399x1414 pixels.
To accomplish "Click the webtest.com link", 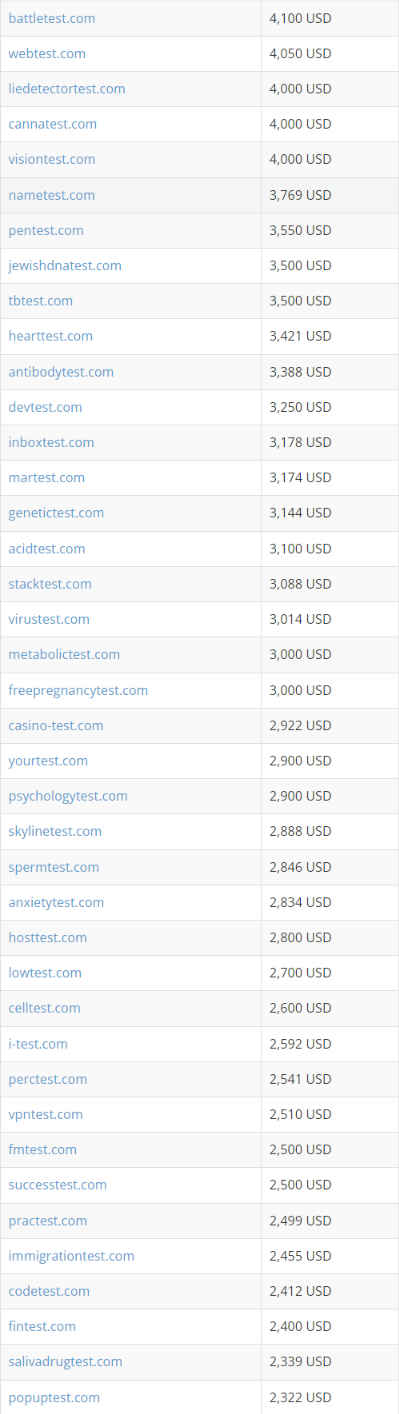I will click(47, 53).
